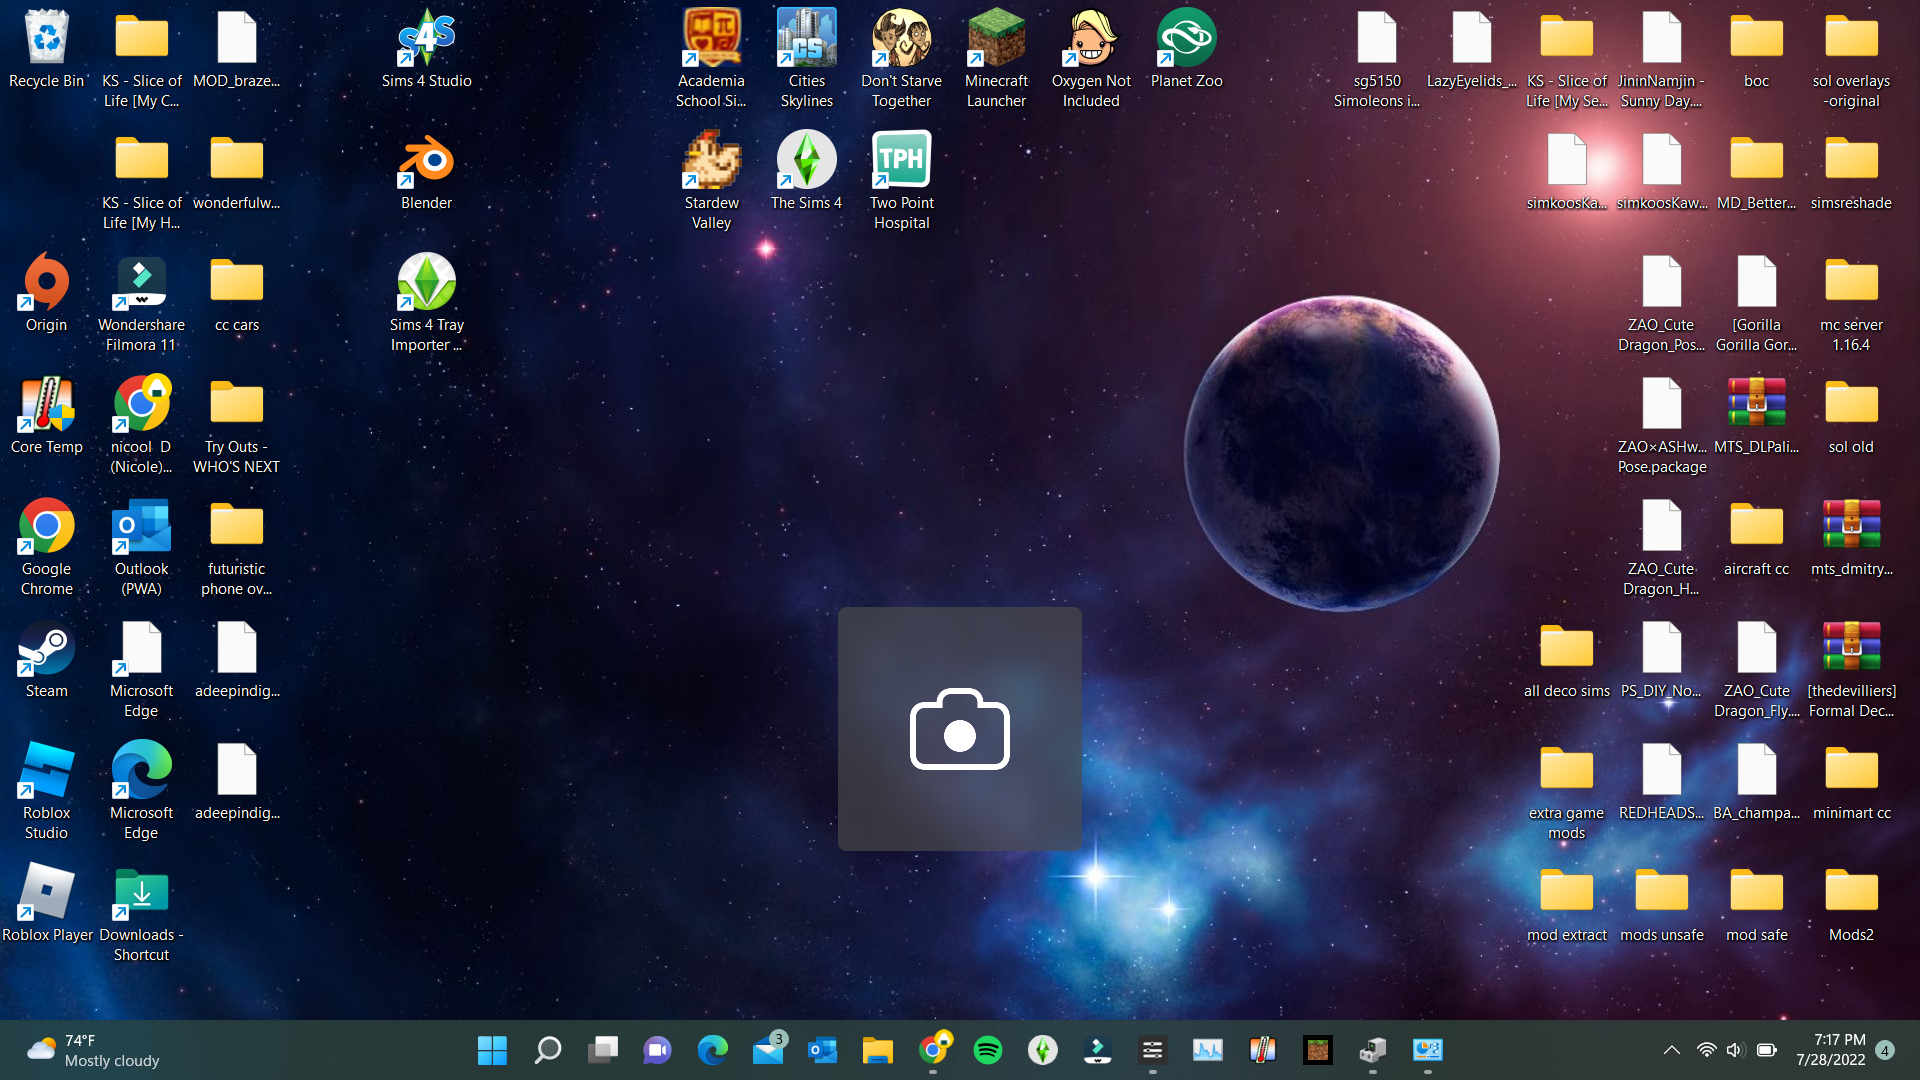Screen dimensions: 1920x1080
Task: Open the Recycle Bin
Action: tap(46, 35)
